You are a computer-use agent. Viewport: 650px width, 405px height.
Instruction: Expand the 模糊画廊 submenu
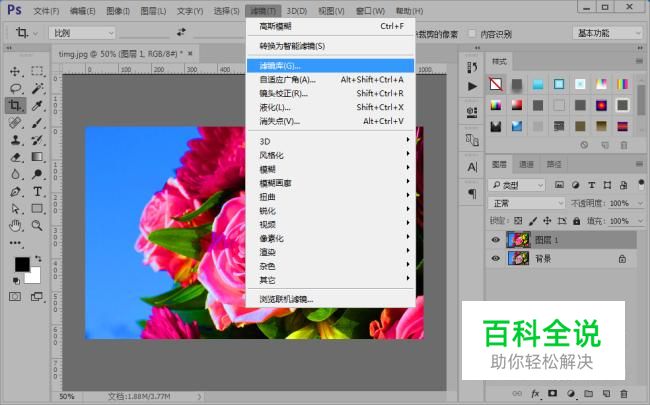coord(330,183)
